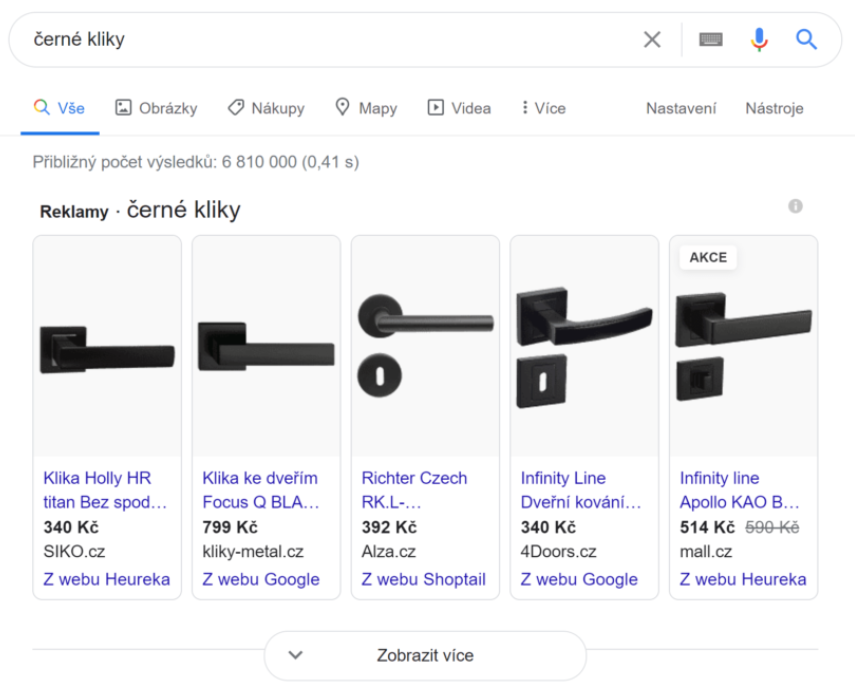
Task: Click Z webu Google under 4Doors.cz
Action: click(x=579, y=579)
